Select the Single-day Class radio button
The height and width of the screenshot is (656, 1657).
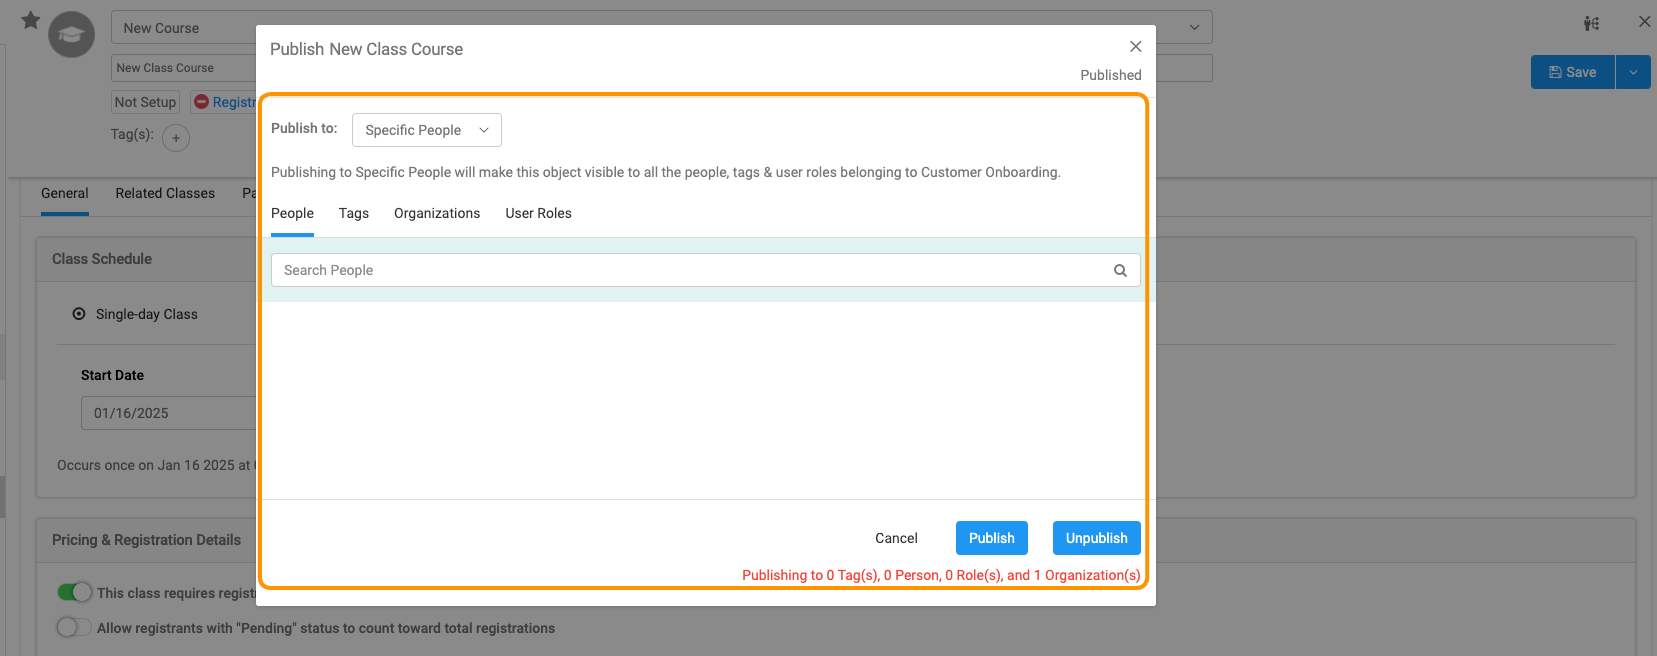pyautogui.click(x=79, y=314)
